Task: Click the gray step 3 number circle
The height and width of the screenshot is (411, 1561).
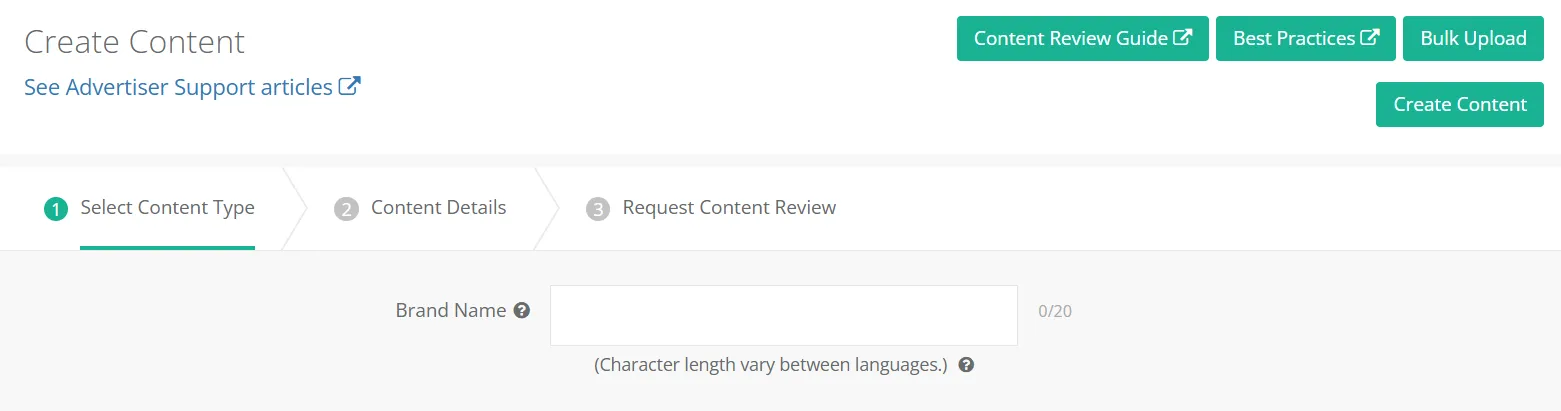Action: click(598, 209)
